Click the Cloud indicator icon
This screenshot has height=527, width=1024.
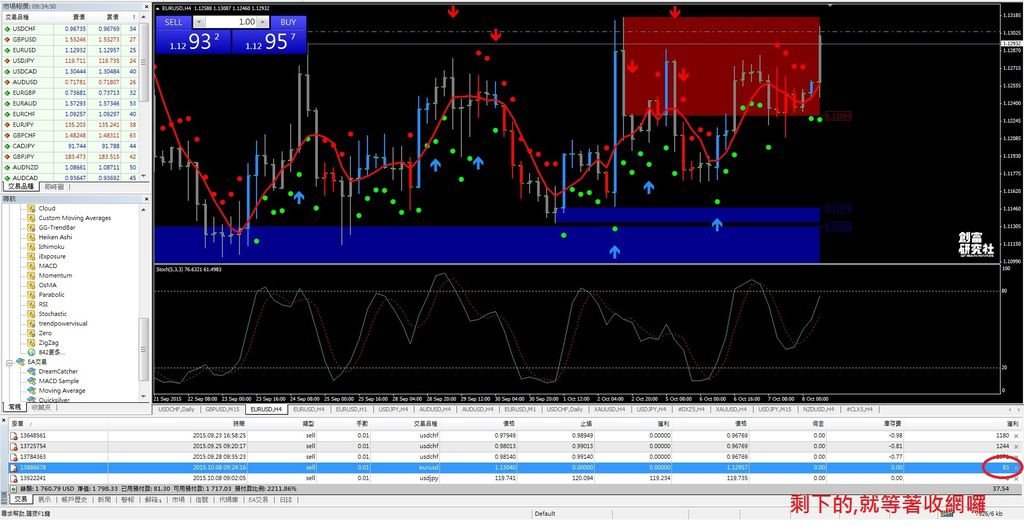31,208
